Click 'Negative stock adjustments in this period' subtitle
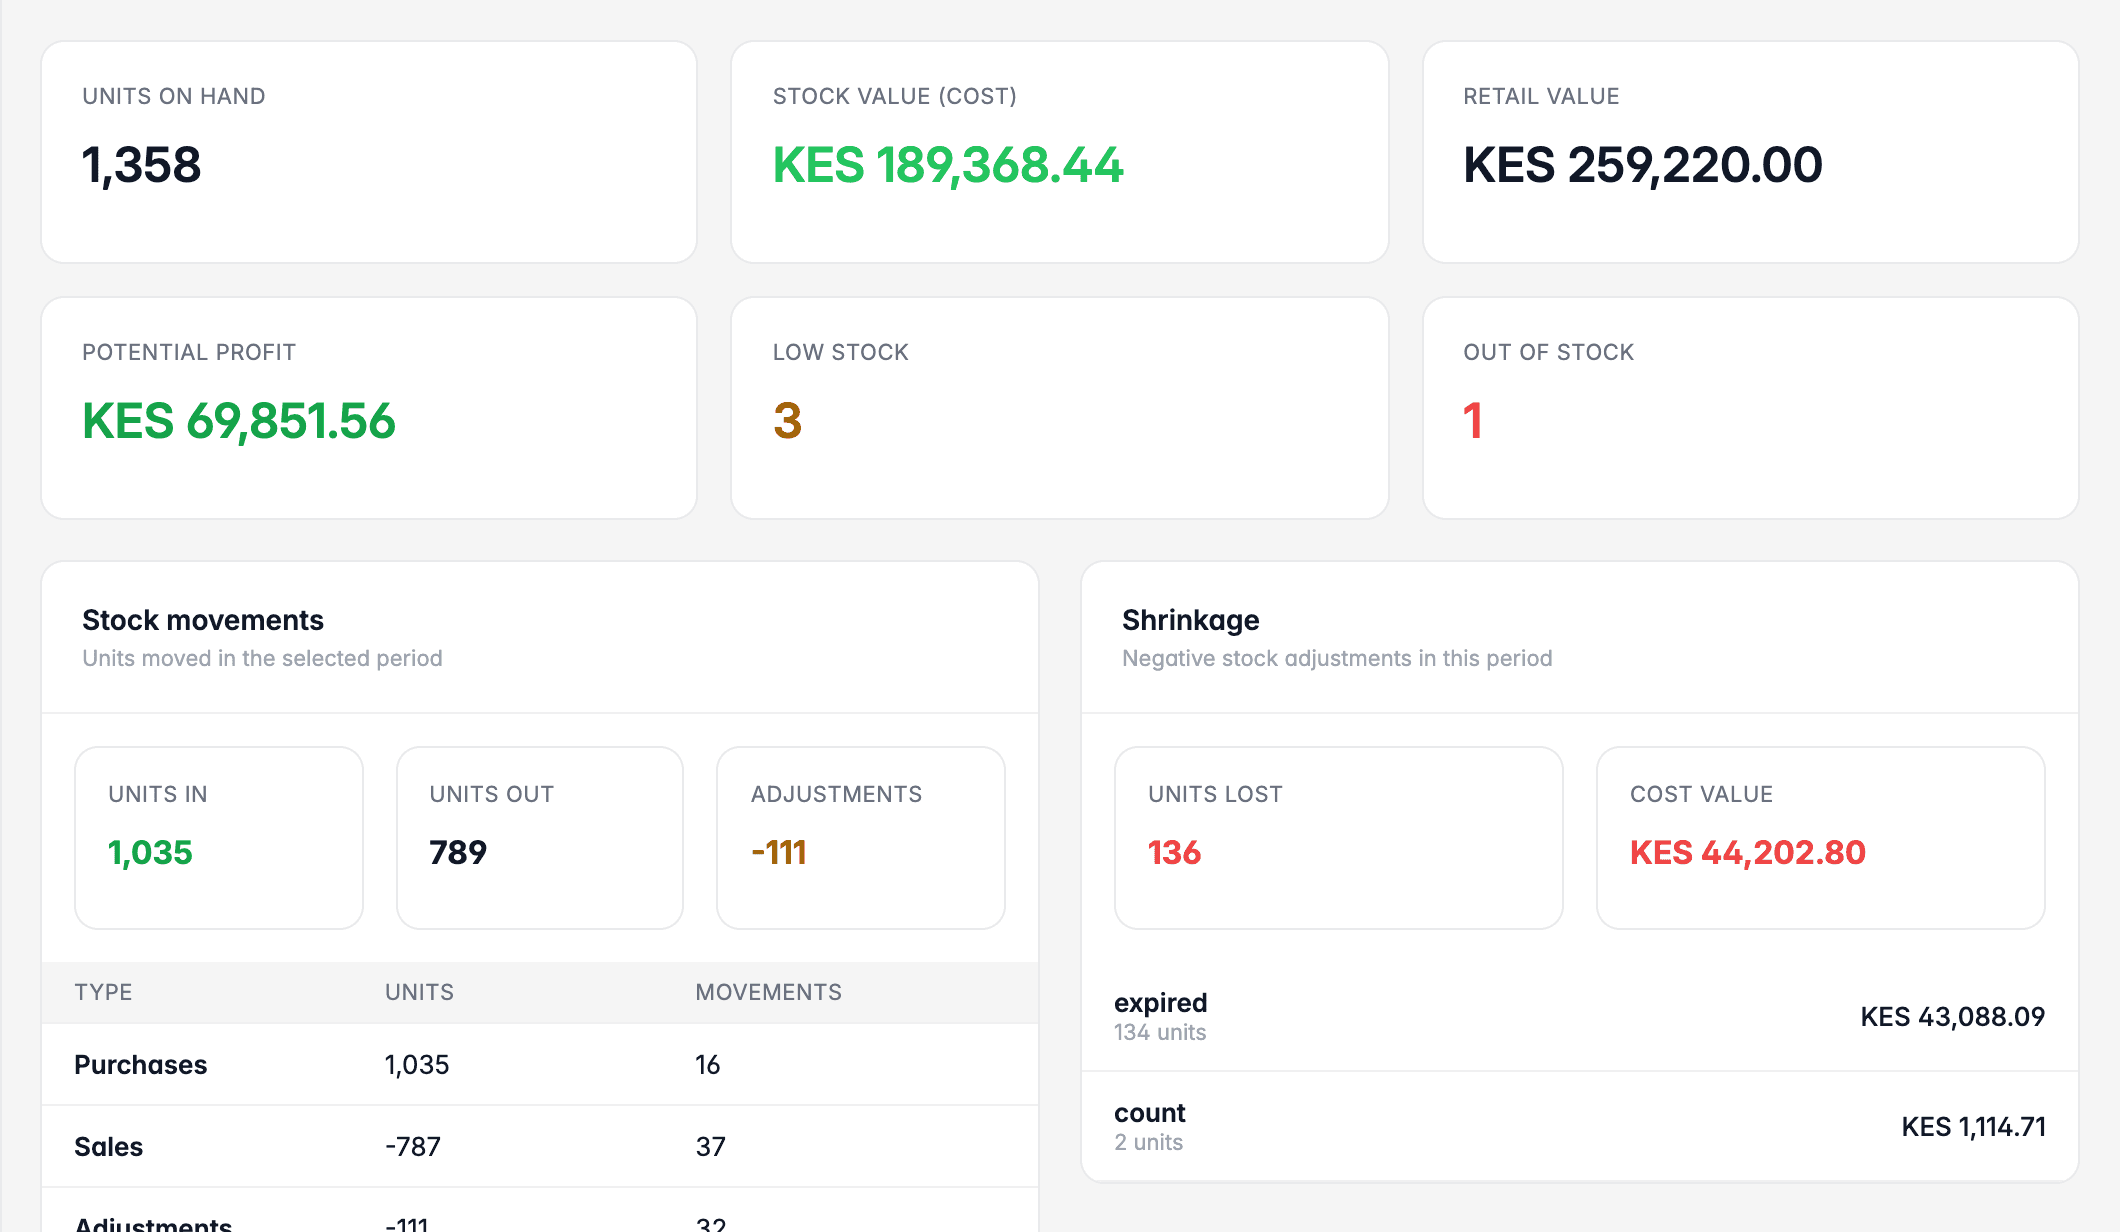 [1337, 658]
